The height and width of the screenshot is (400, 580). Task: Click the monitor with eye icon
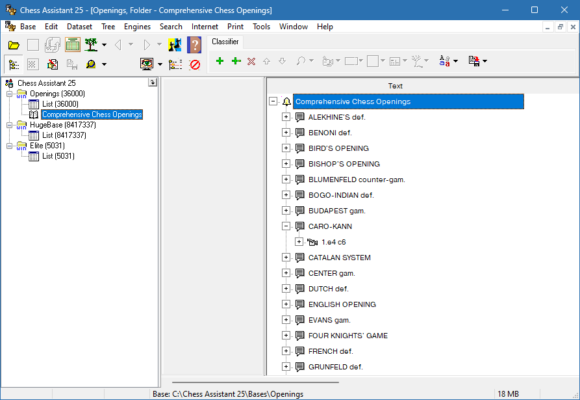click(x=147, y=64)
